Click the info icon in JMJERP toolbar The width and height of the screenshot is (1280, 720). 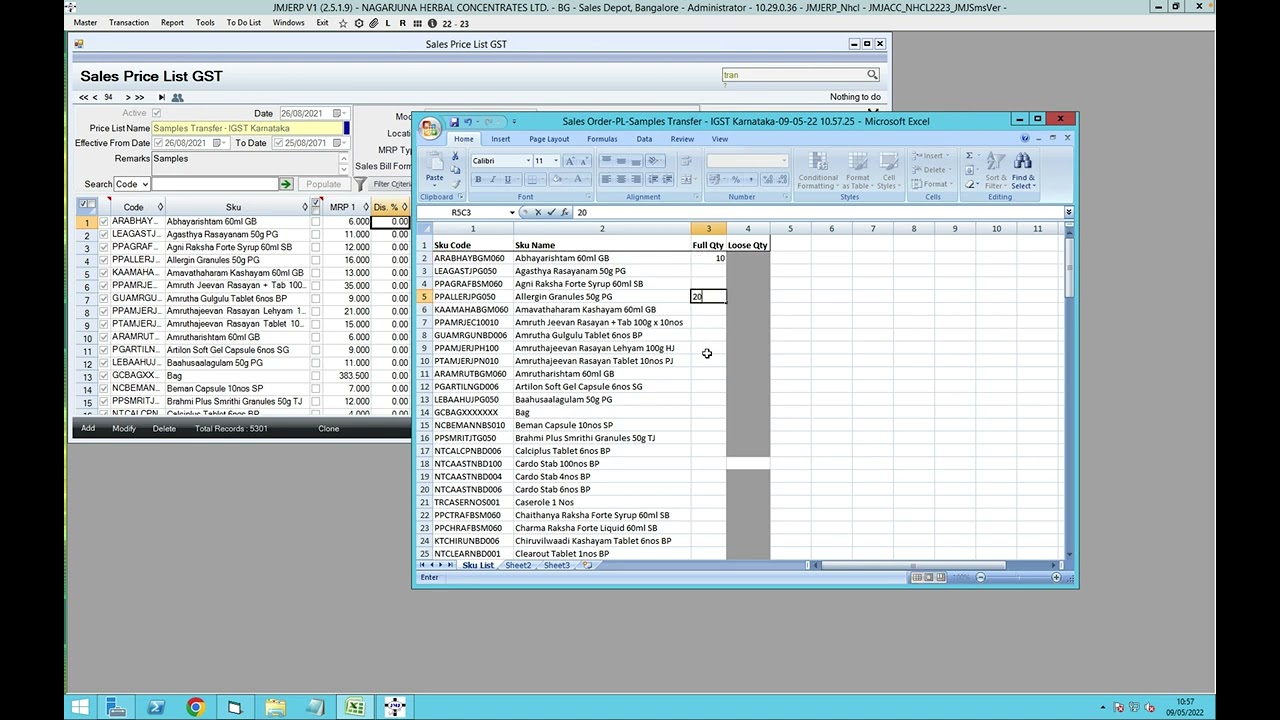(x=432, y=23)
